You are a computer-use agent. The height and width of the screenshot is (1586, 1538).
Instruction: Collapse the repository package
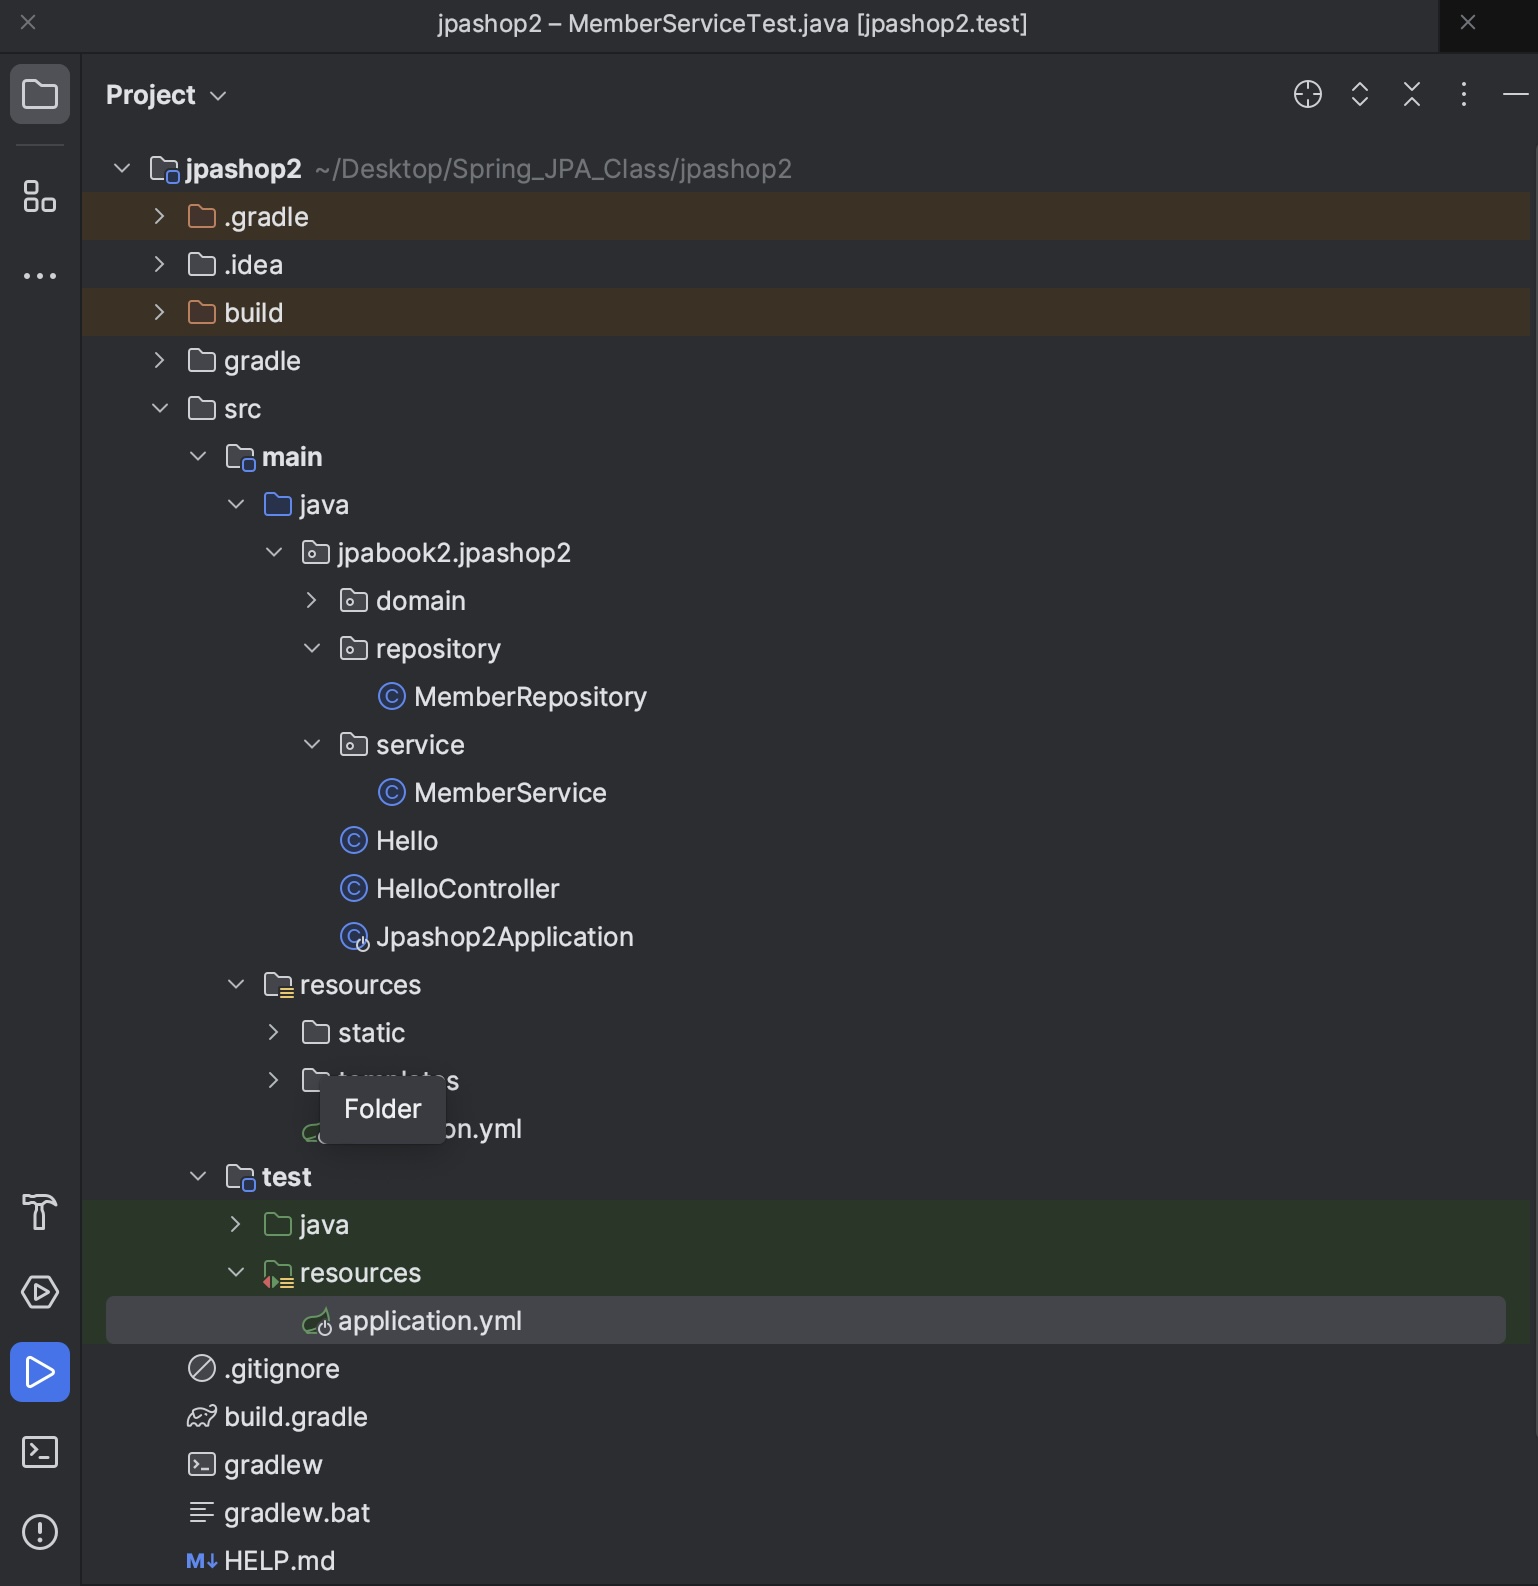point(311,649)
